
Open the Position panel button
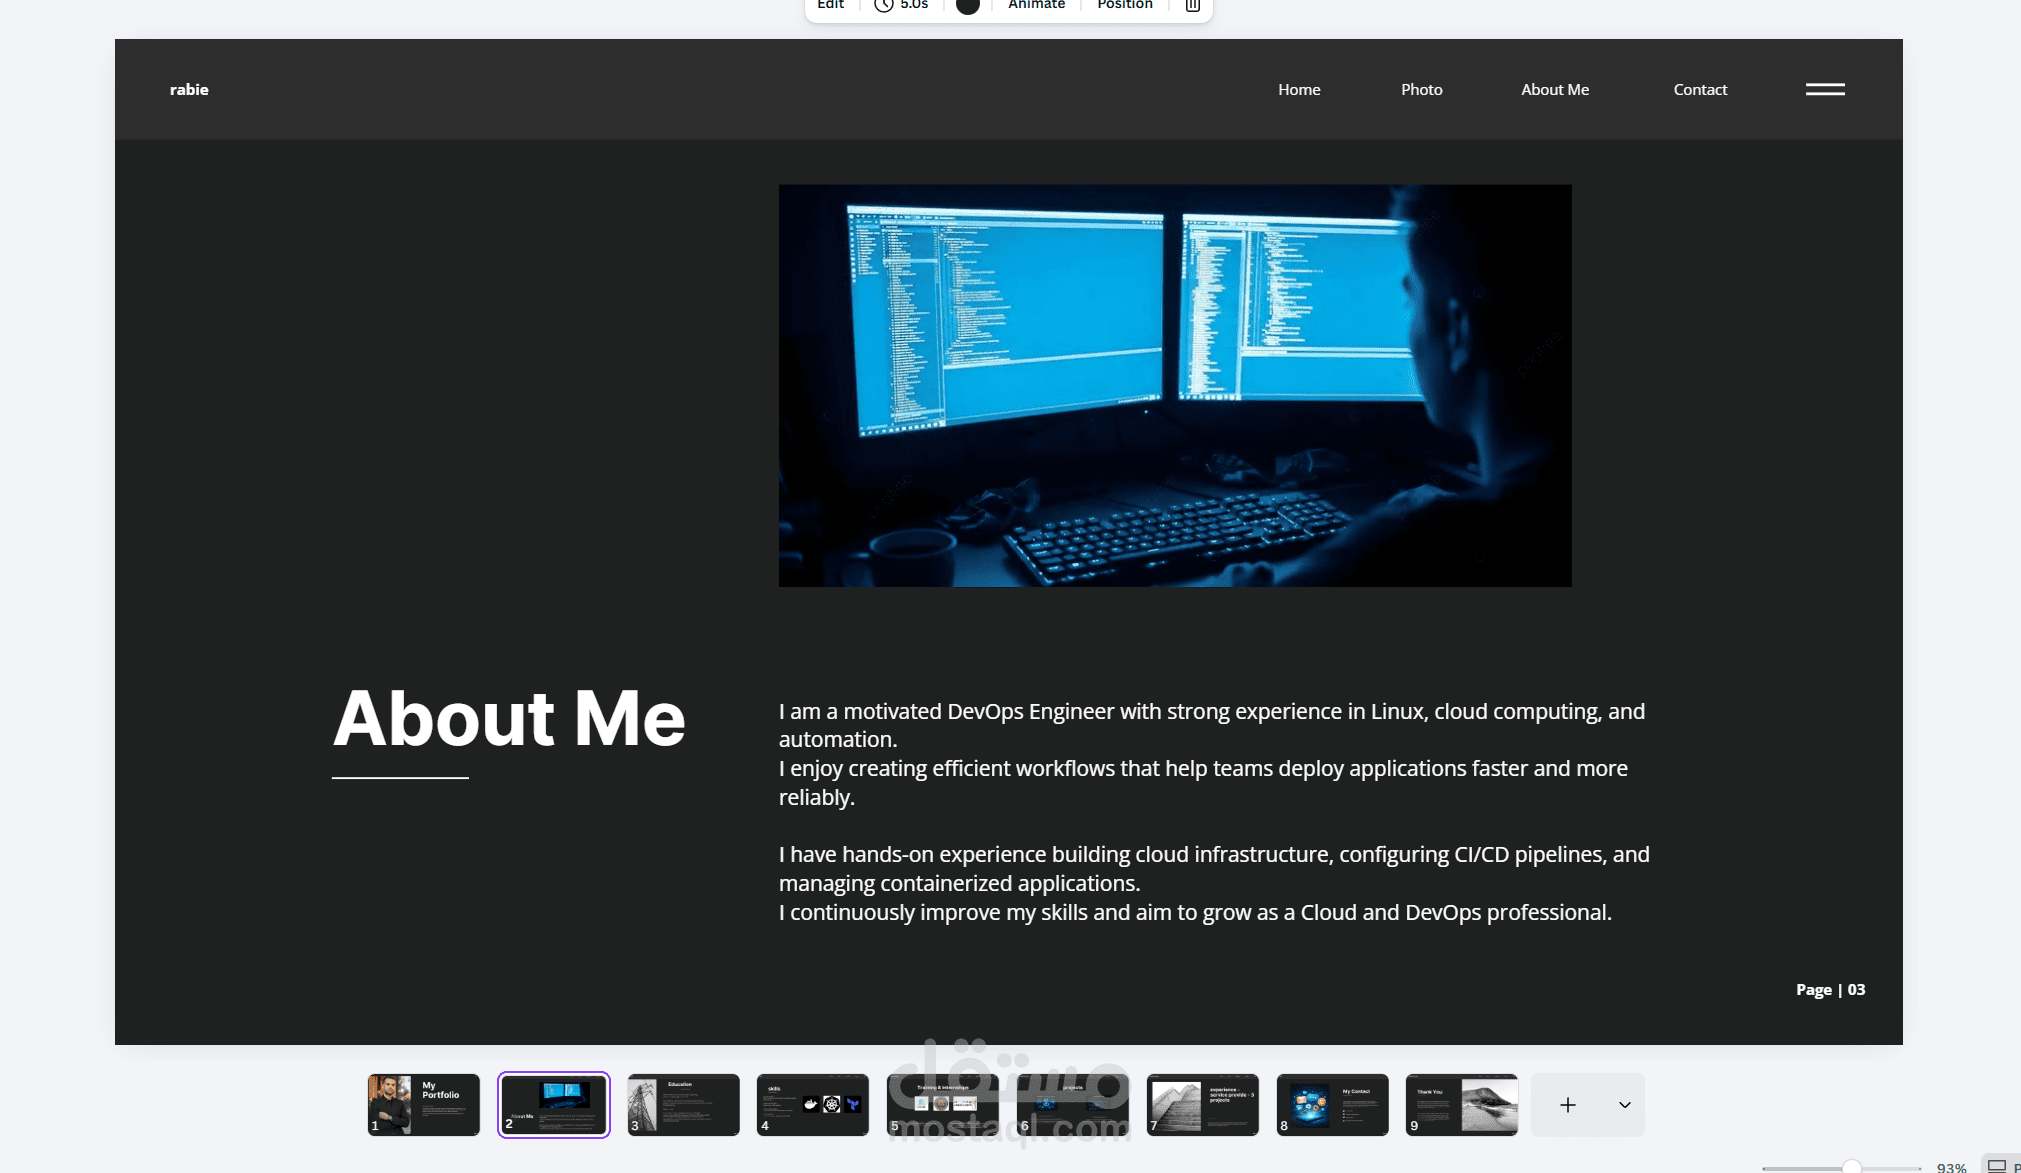click(x=1124, y=5)
